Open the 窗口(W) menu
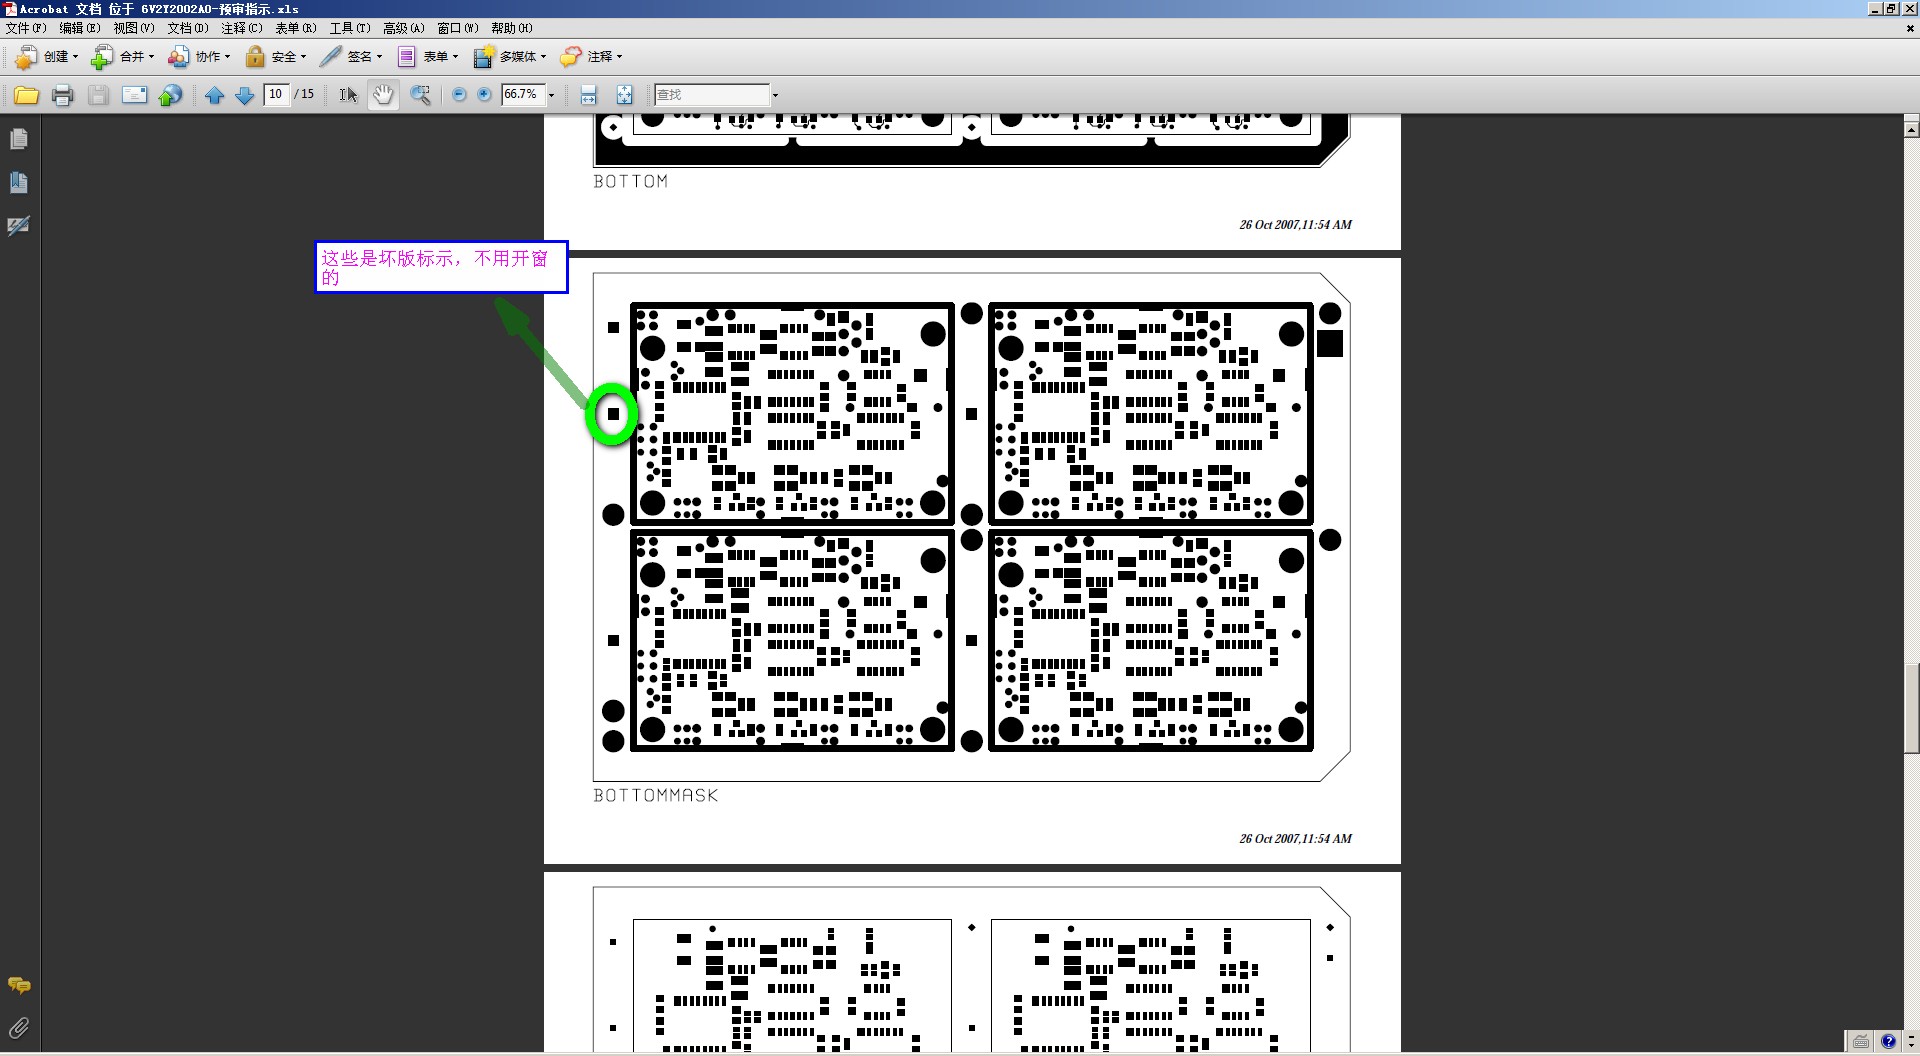The width and height of the screenshot is (1920, 1056). pyautogui.click(x=458, y=28)
